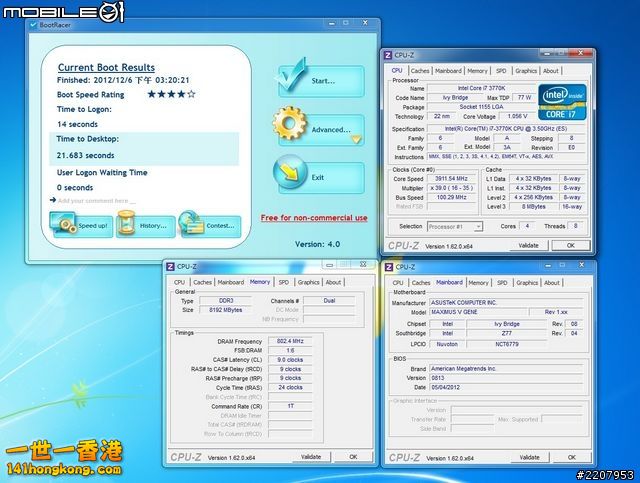Select Graphics tab in the Mainboard CPU-Z window

click(526, 283)
